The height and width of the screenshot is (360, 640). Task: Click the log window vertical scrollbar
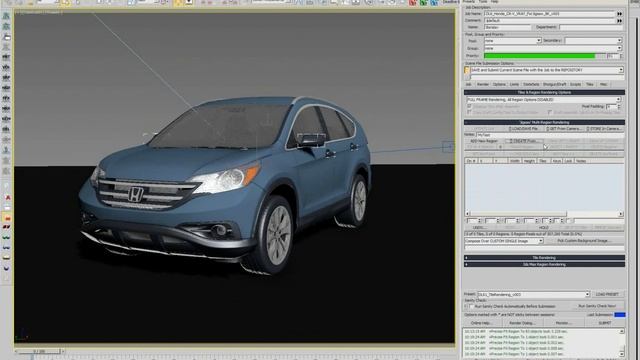pyautogui.click(x=622, y=342)
